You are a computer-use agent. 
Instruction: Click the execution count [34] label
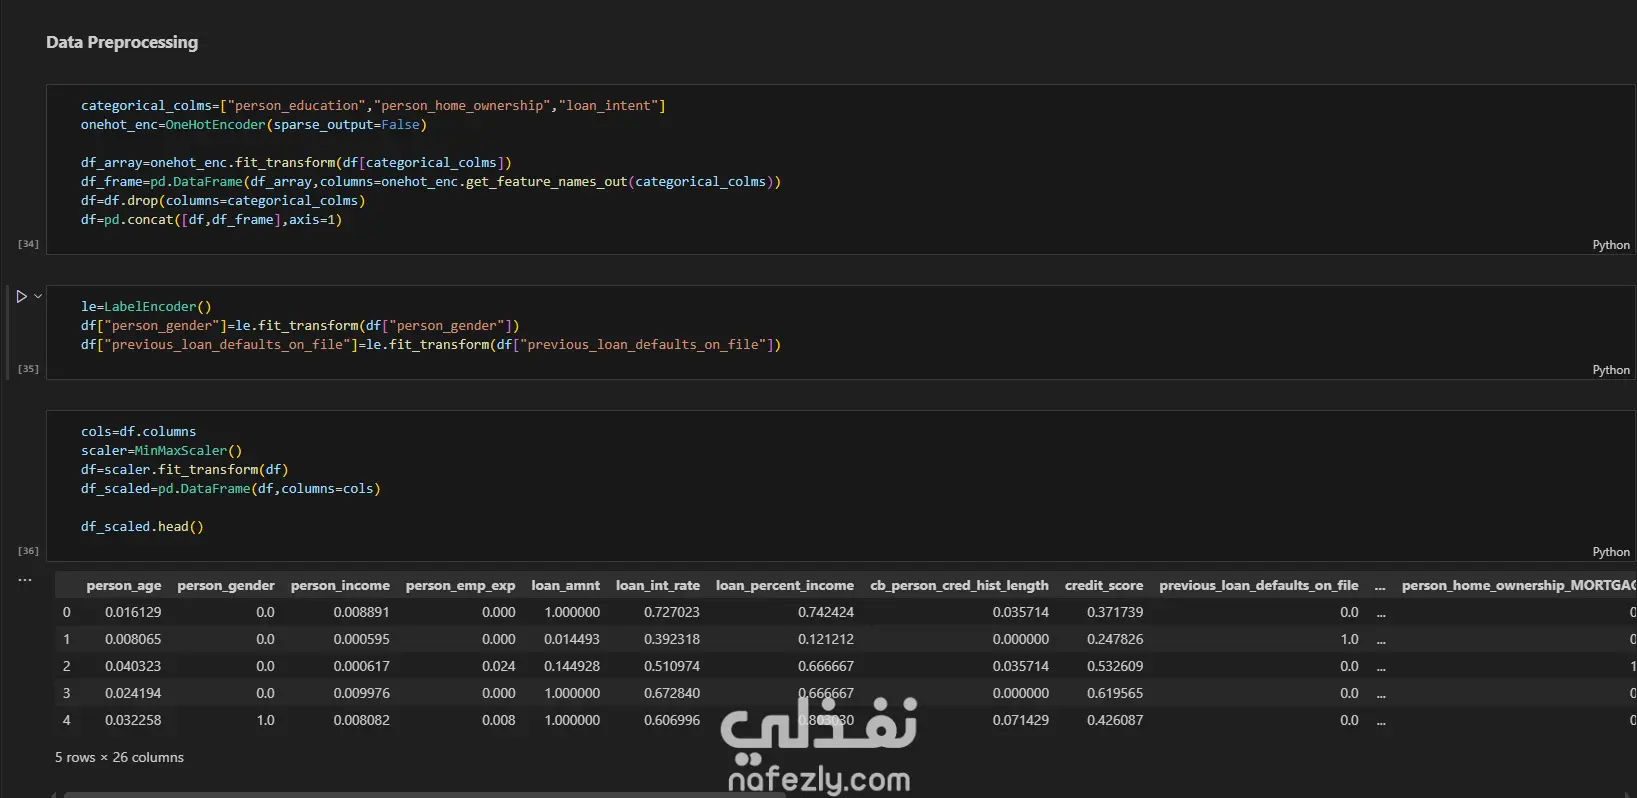(x=28, y=244)
